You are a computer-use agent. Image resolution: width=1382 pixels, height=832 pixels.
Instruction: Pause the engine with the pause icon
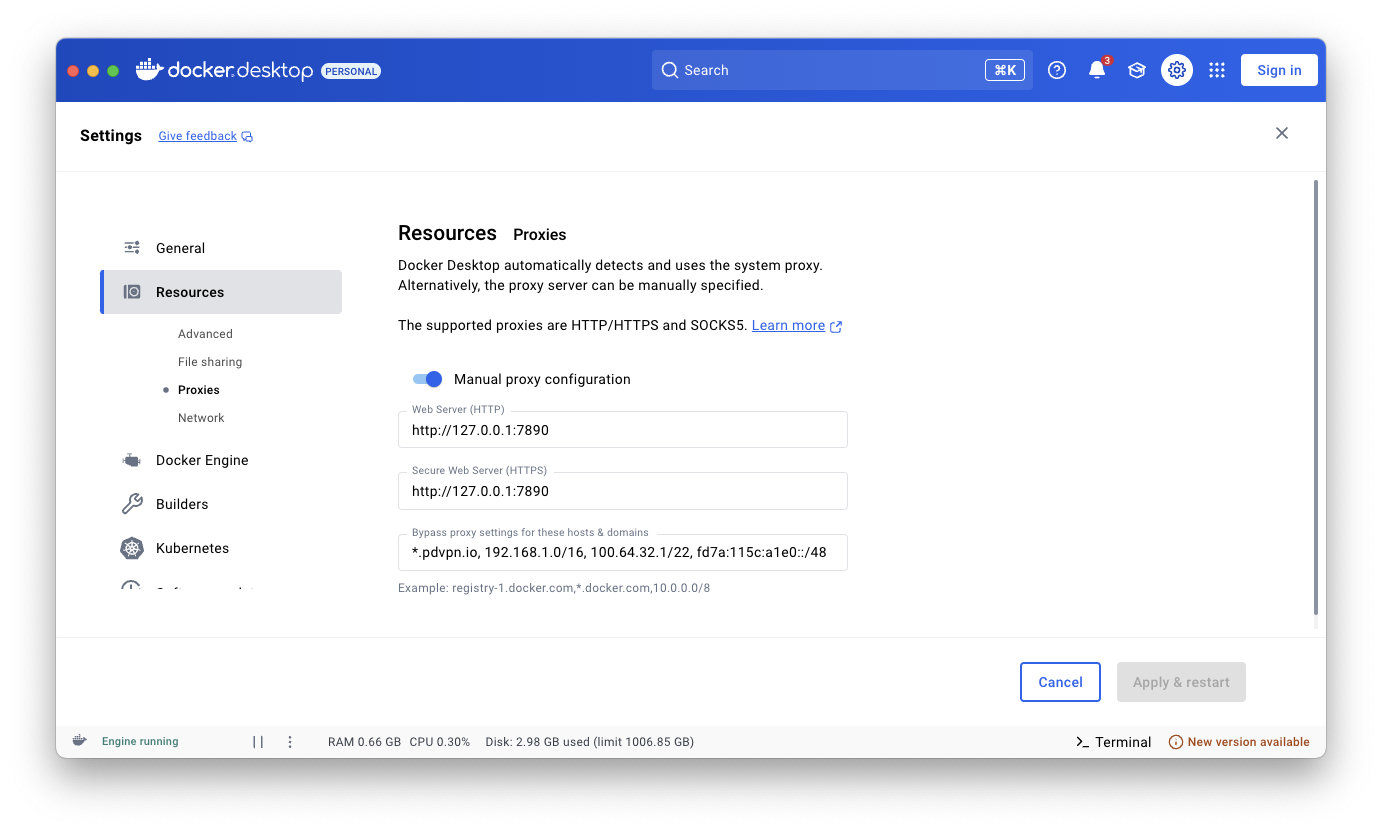[258, 742]
